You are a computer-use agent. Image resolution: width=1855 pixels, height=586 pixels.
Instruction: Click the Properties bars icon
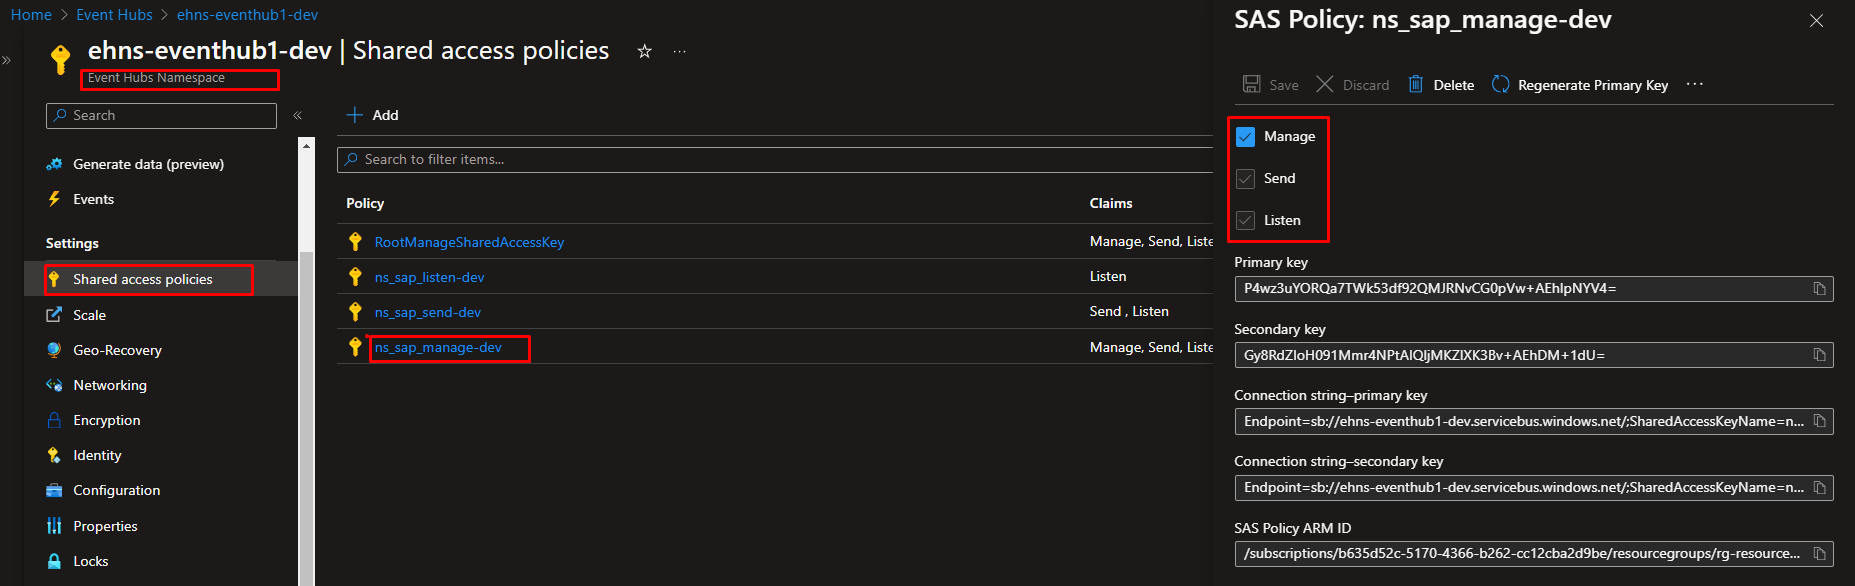tap(54, 526)
